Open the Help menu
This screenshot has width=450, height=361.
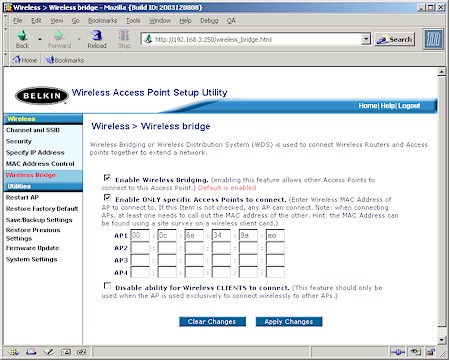(x=185, y=21)
